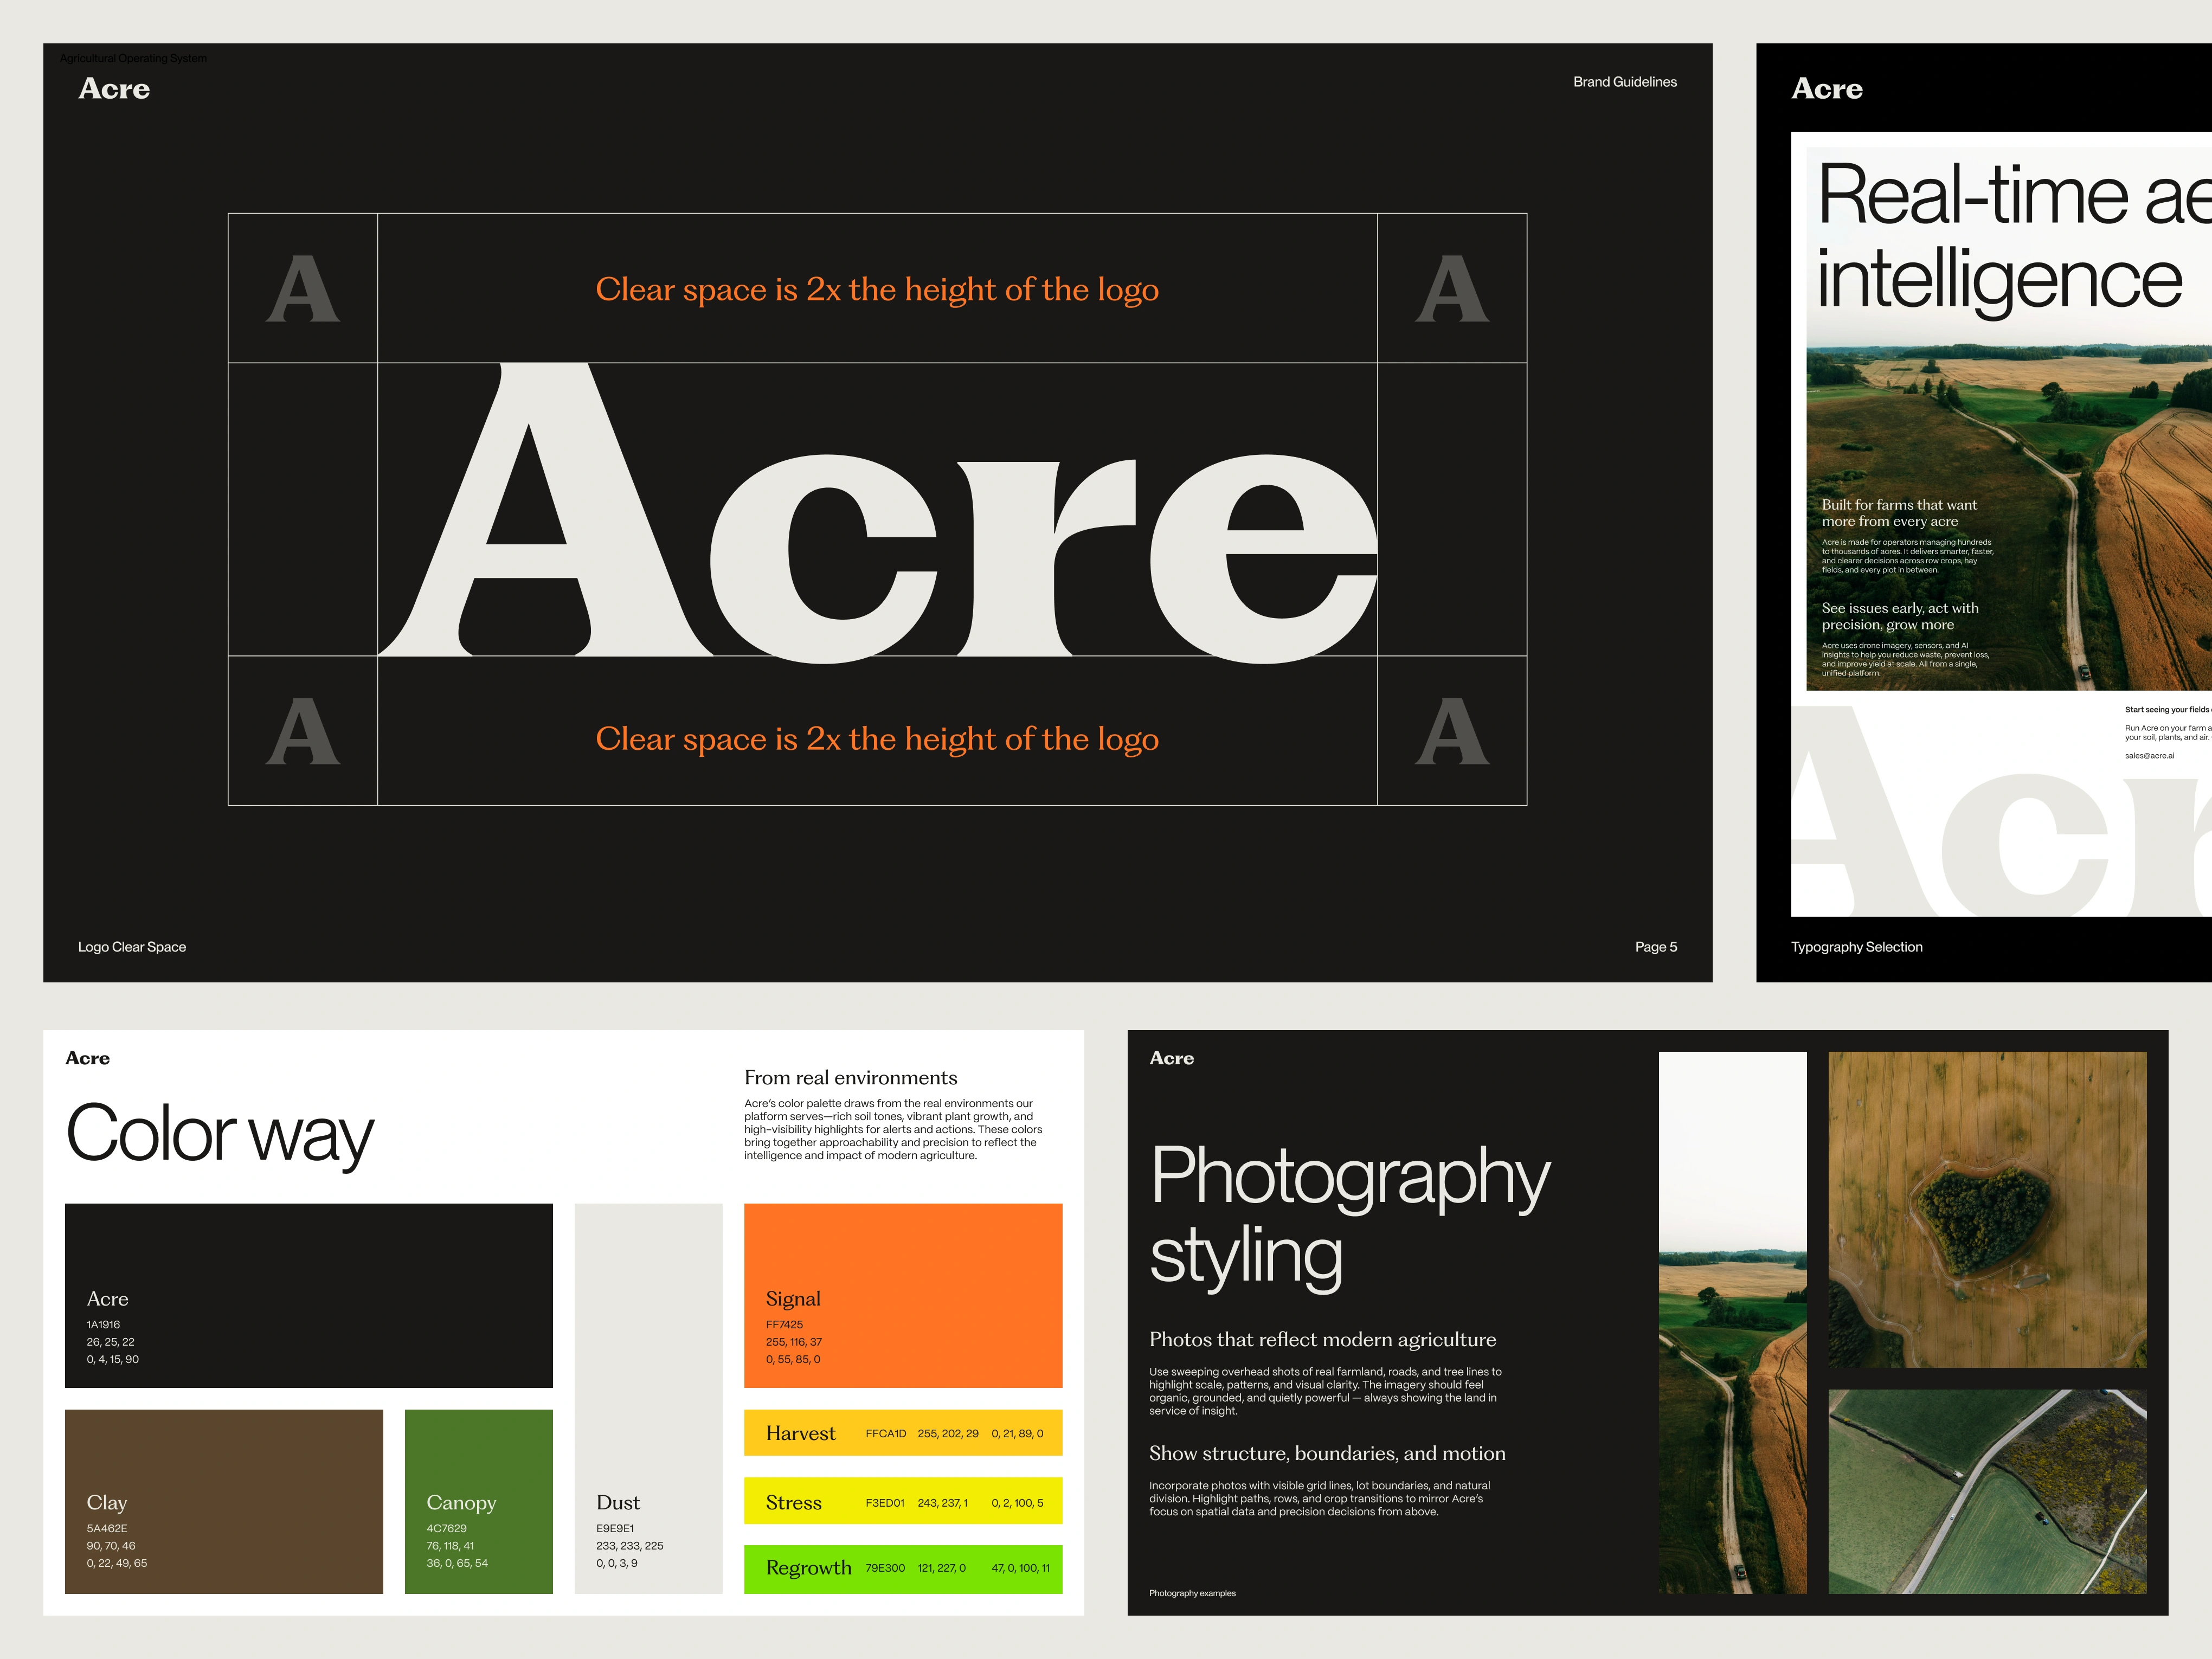Click the large Acre wordmark logo
The height and width of the screenshot is (1659, 2212).
point(878,512)
